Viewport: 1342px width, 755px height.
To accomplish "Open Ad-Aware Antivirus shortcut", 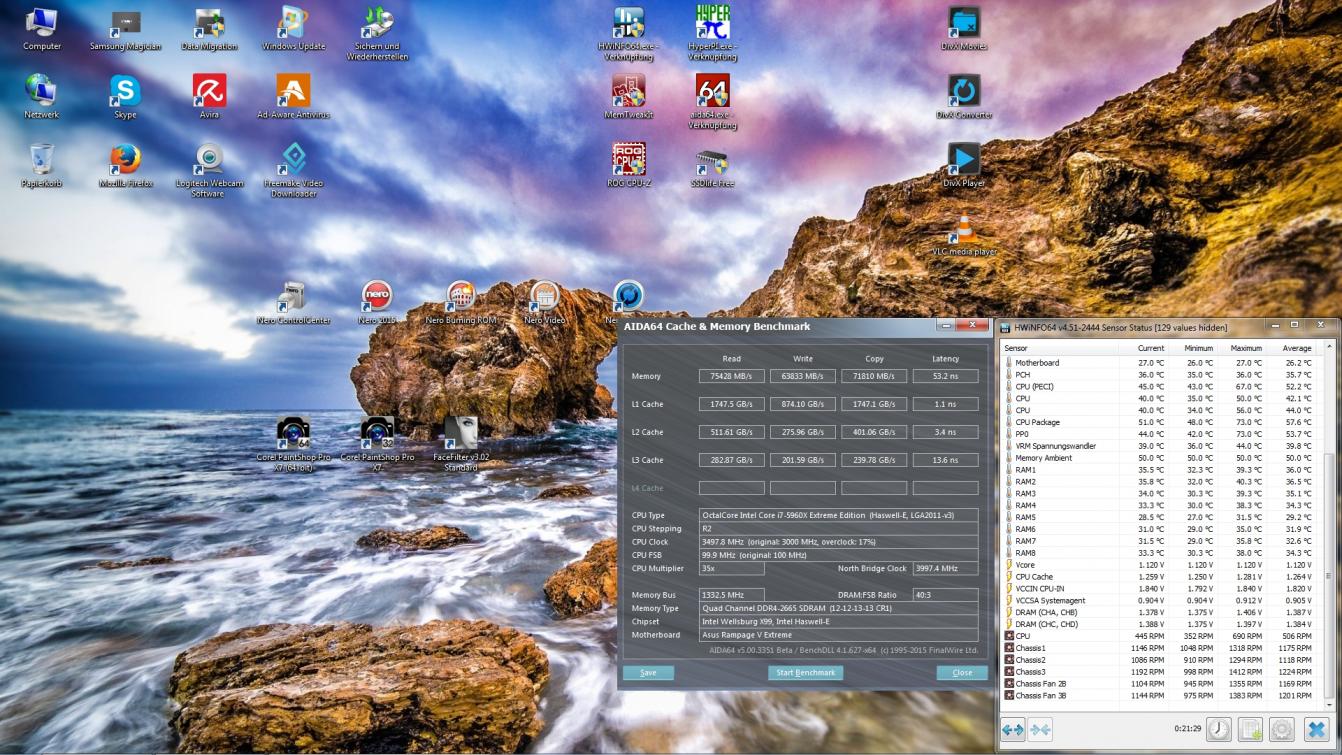I will [293, 96].
